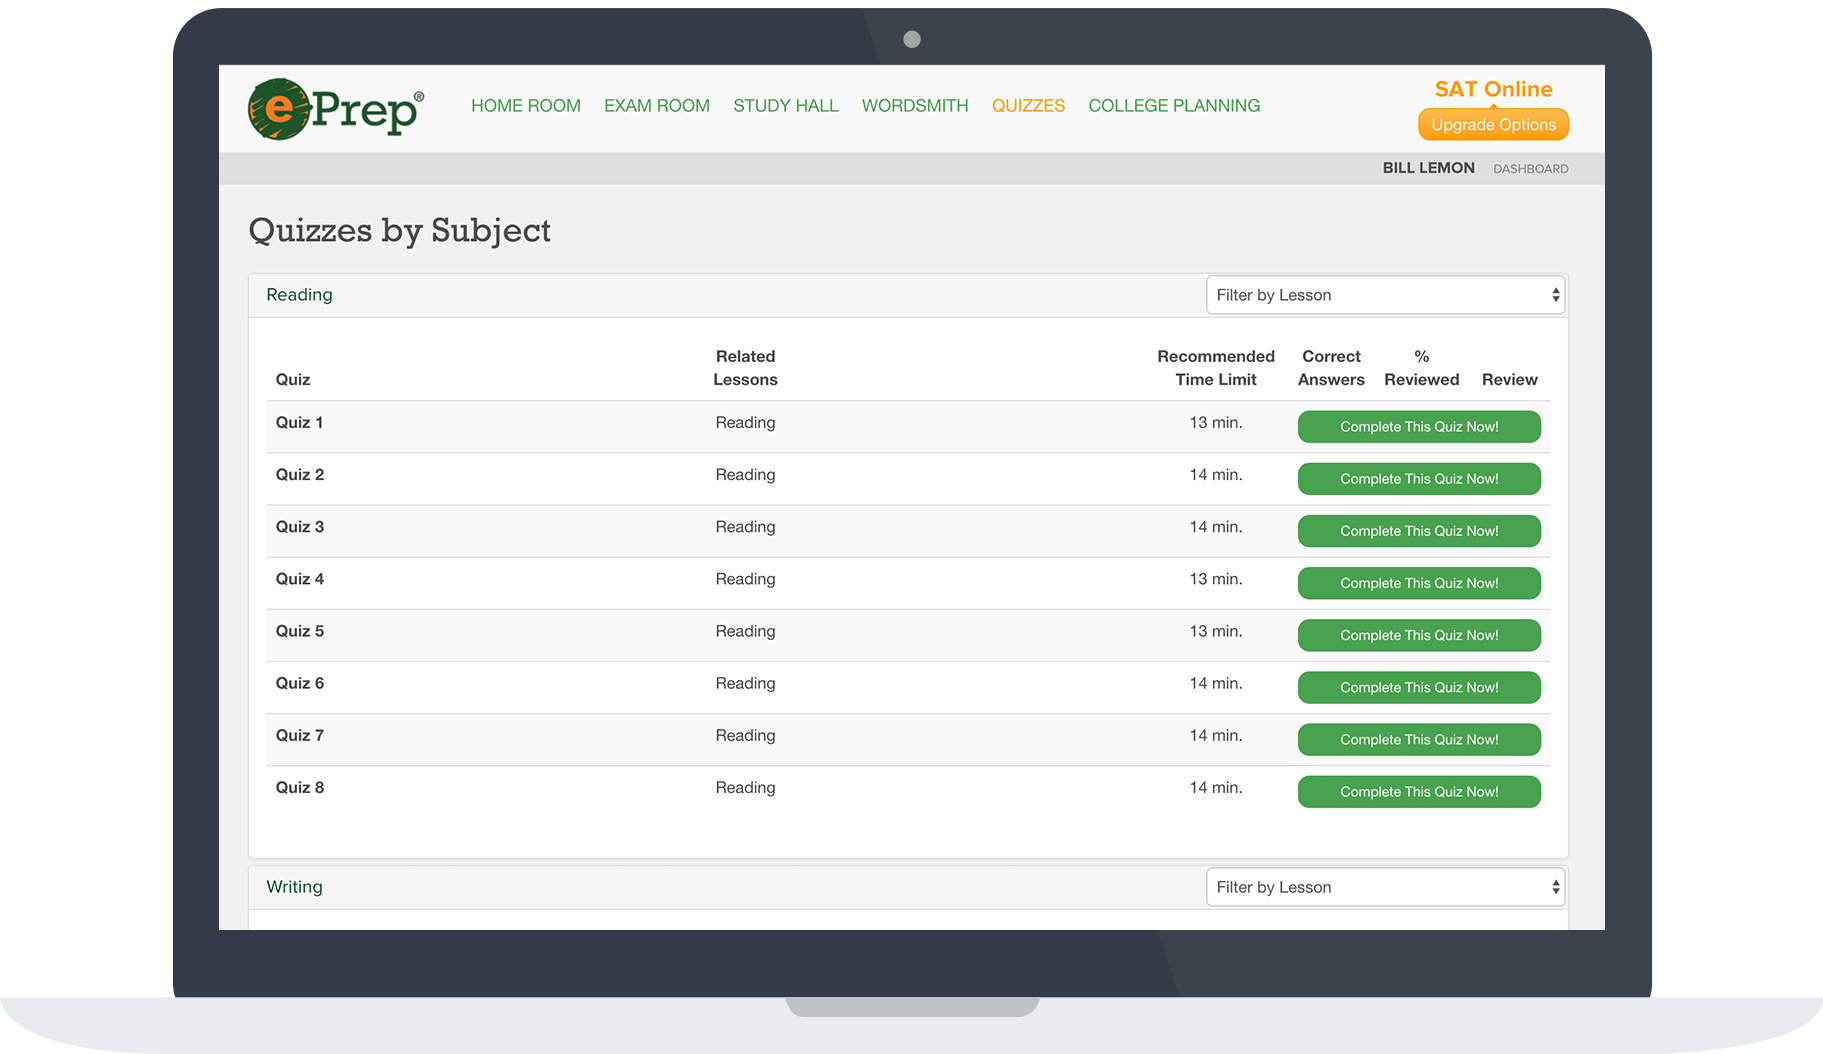
Task: Navigate to WORDSMITH
Action: [x=914, y=106]
